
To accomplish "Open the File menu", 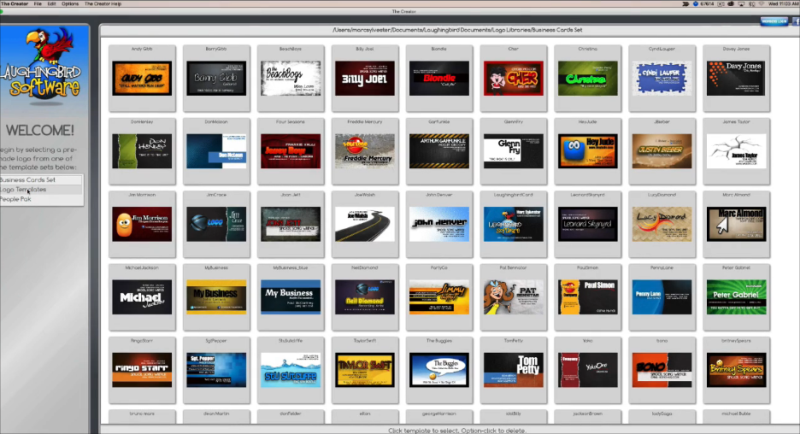I will [37, 4].
